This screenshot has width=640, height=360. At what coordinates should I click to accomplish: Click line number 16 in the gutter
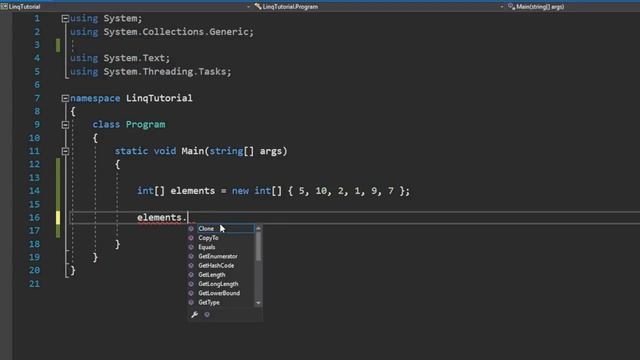point(34,218)
